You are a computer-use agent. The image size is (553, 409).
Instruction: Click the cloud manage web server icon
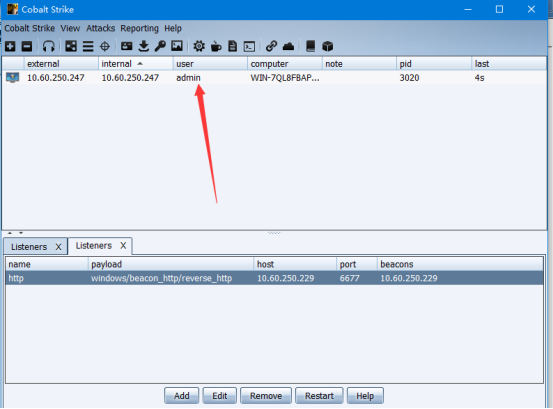[x=288, y=46]
